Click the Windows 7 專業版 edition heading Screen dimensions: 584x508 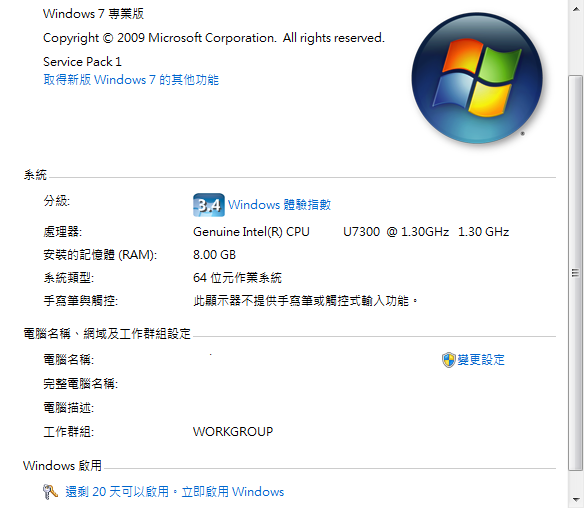click(93, 14)
